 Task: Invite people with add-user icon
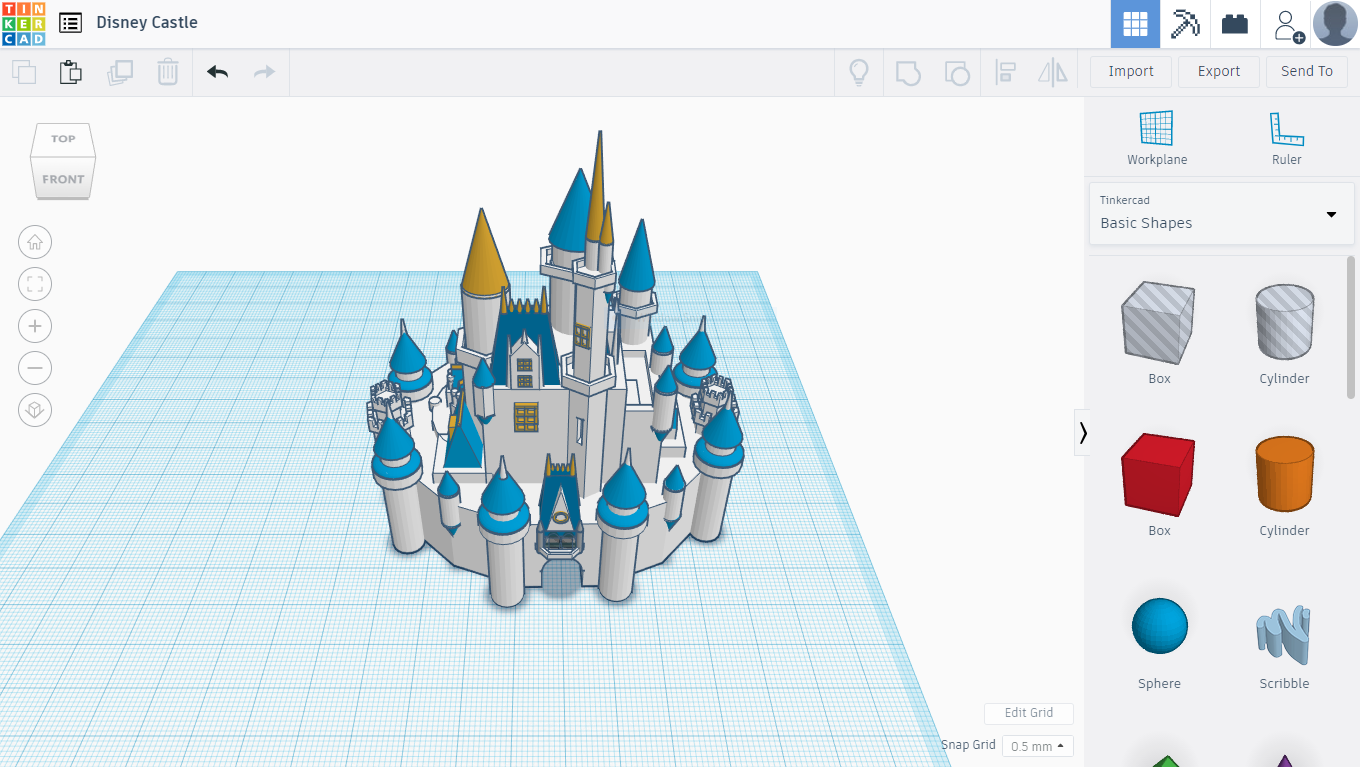click(1286, 24)
